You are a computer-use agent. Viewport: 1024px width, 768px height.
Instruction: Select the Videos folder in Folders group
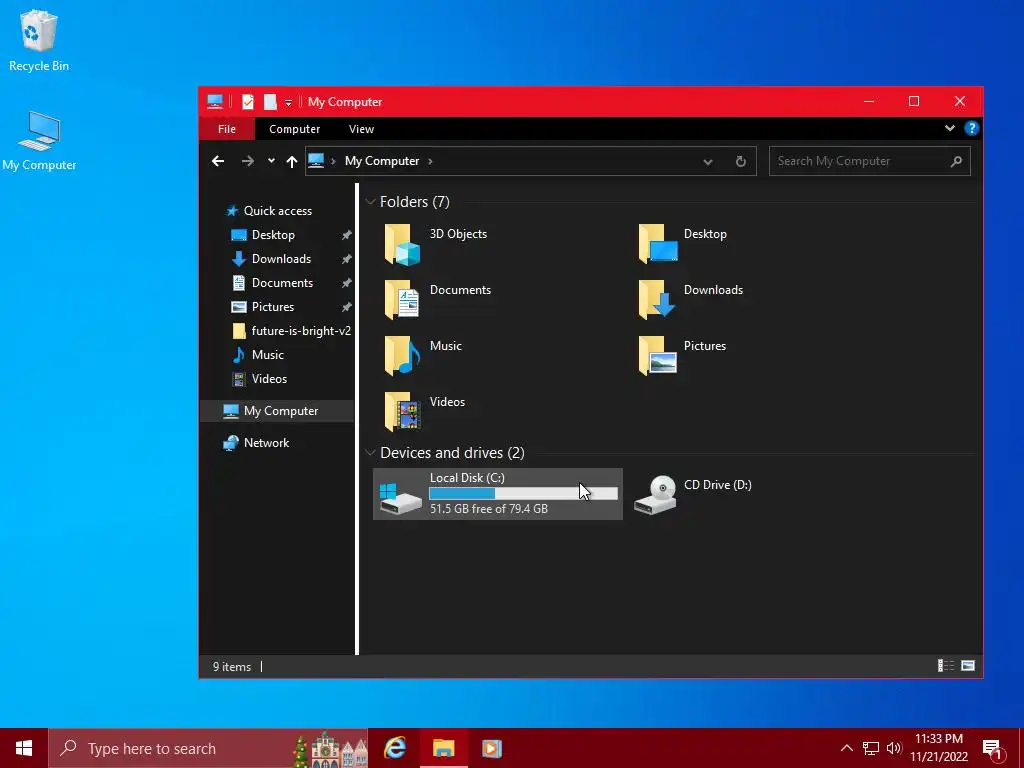point(424,411)
